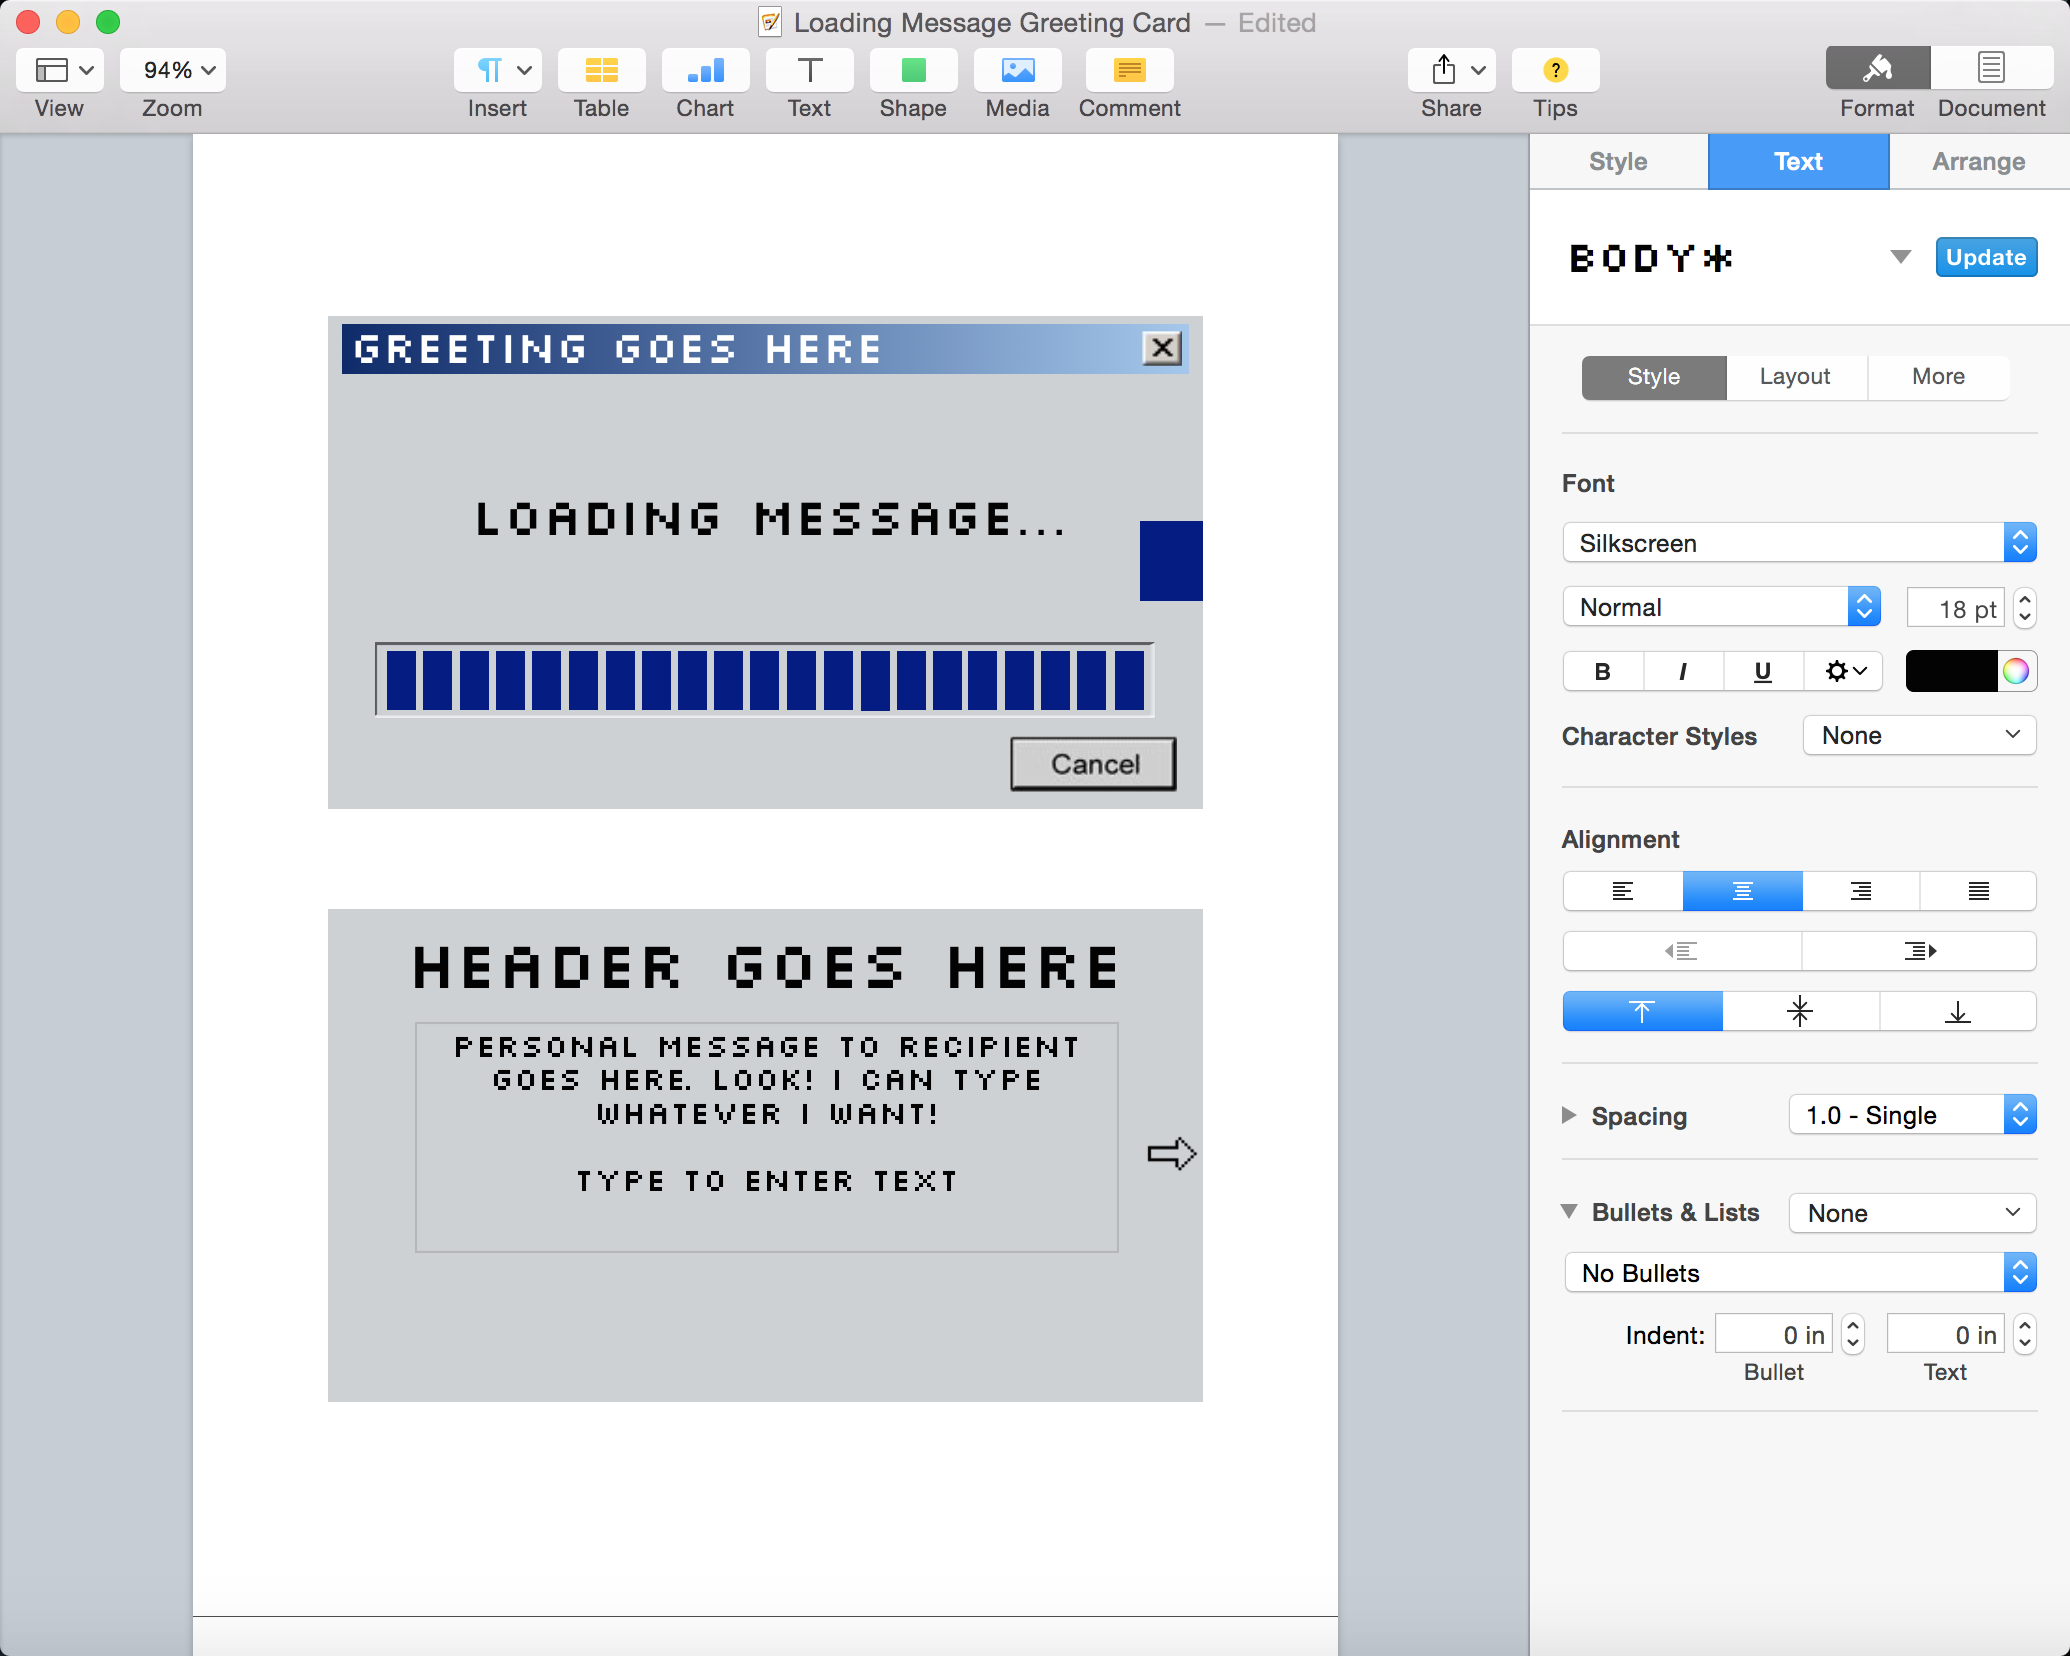Click the Chart toolbar icon

(705, 71)
